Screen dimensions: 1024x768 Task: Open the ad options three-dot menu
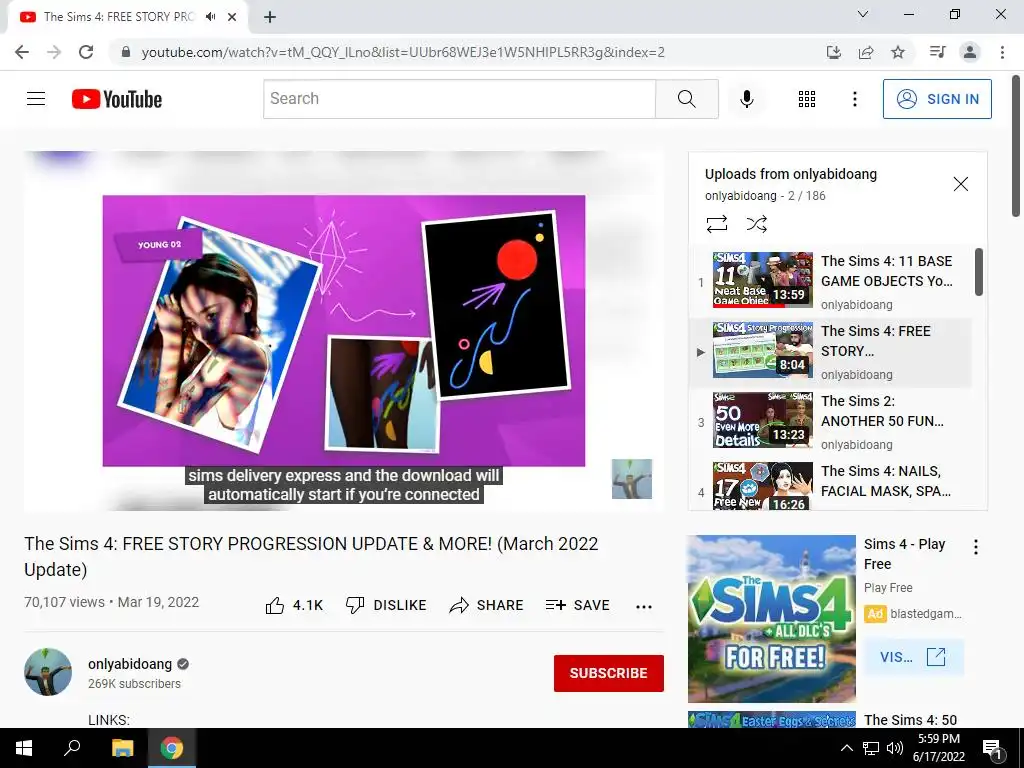click(976, 547)
